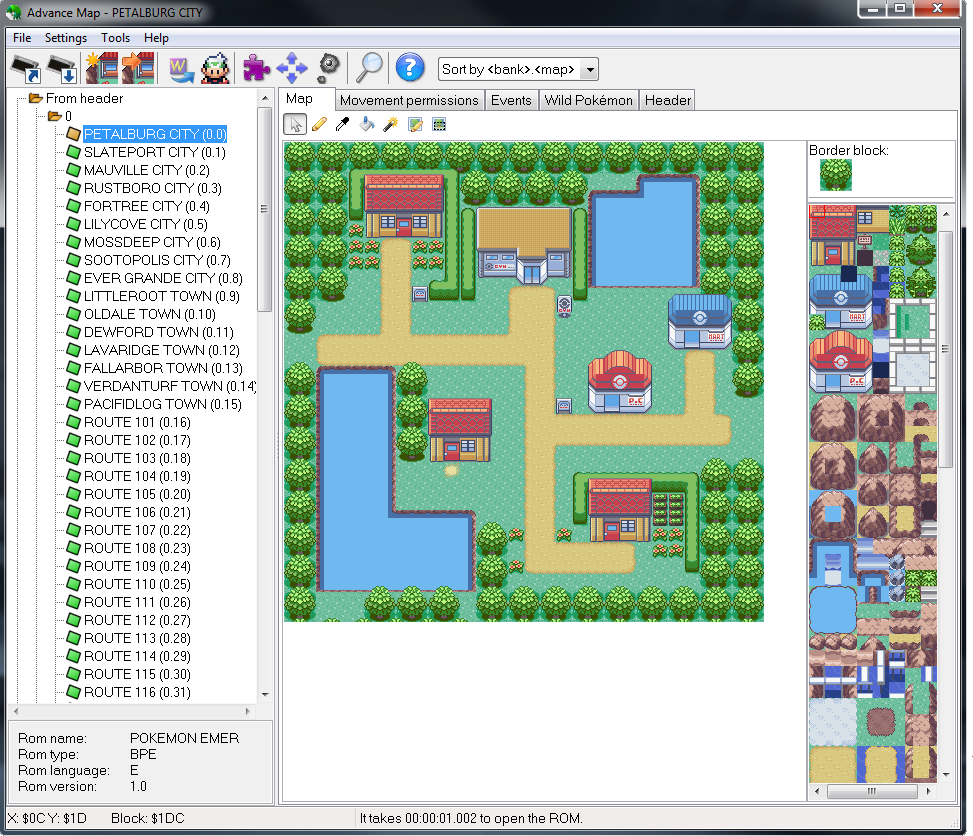Screen dimensions: 973x836
Task: Open help via blue question mark icon
Action: [410, 68]
